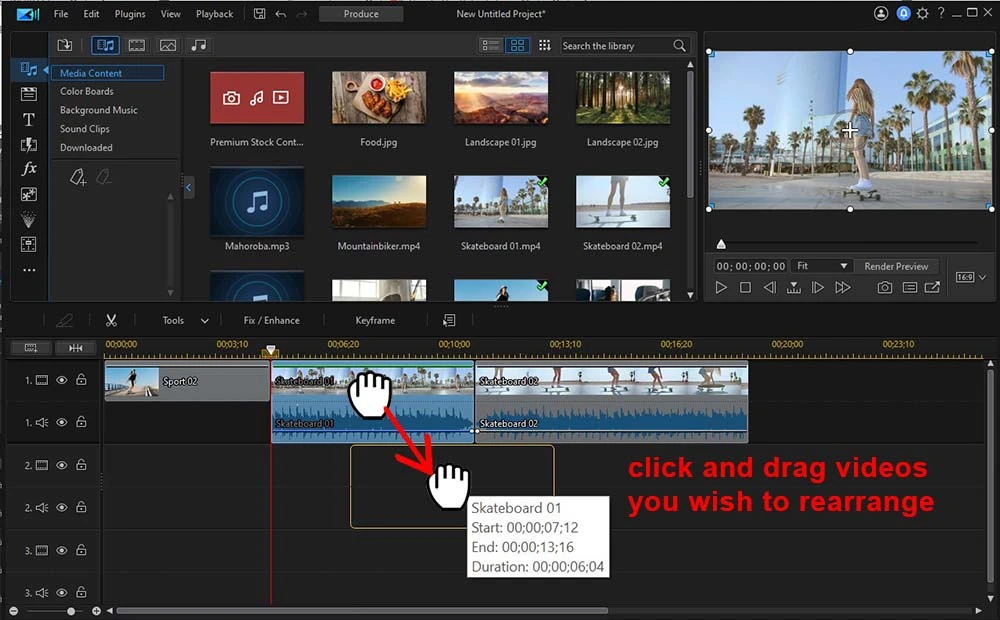Click the import media folder icon
This screenshot has height=620, width=1000.
tap(64, 45)
